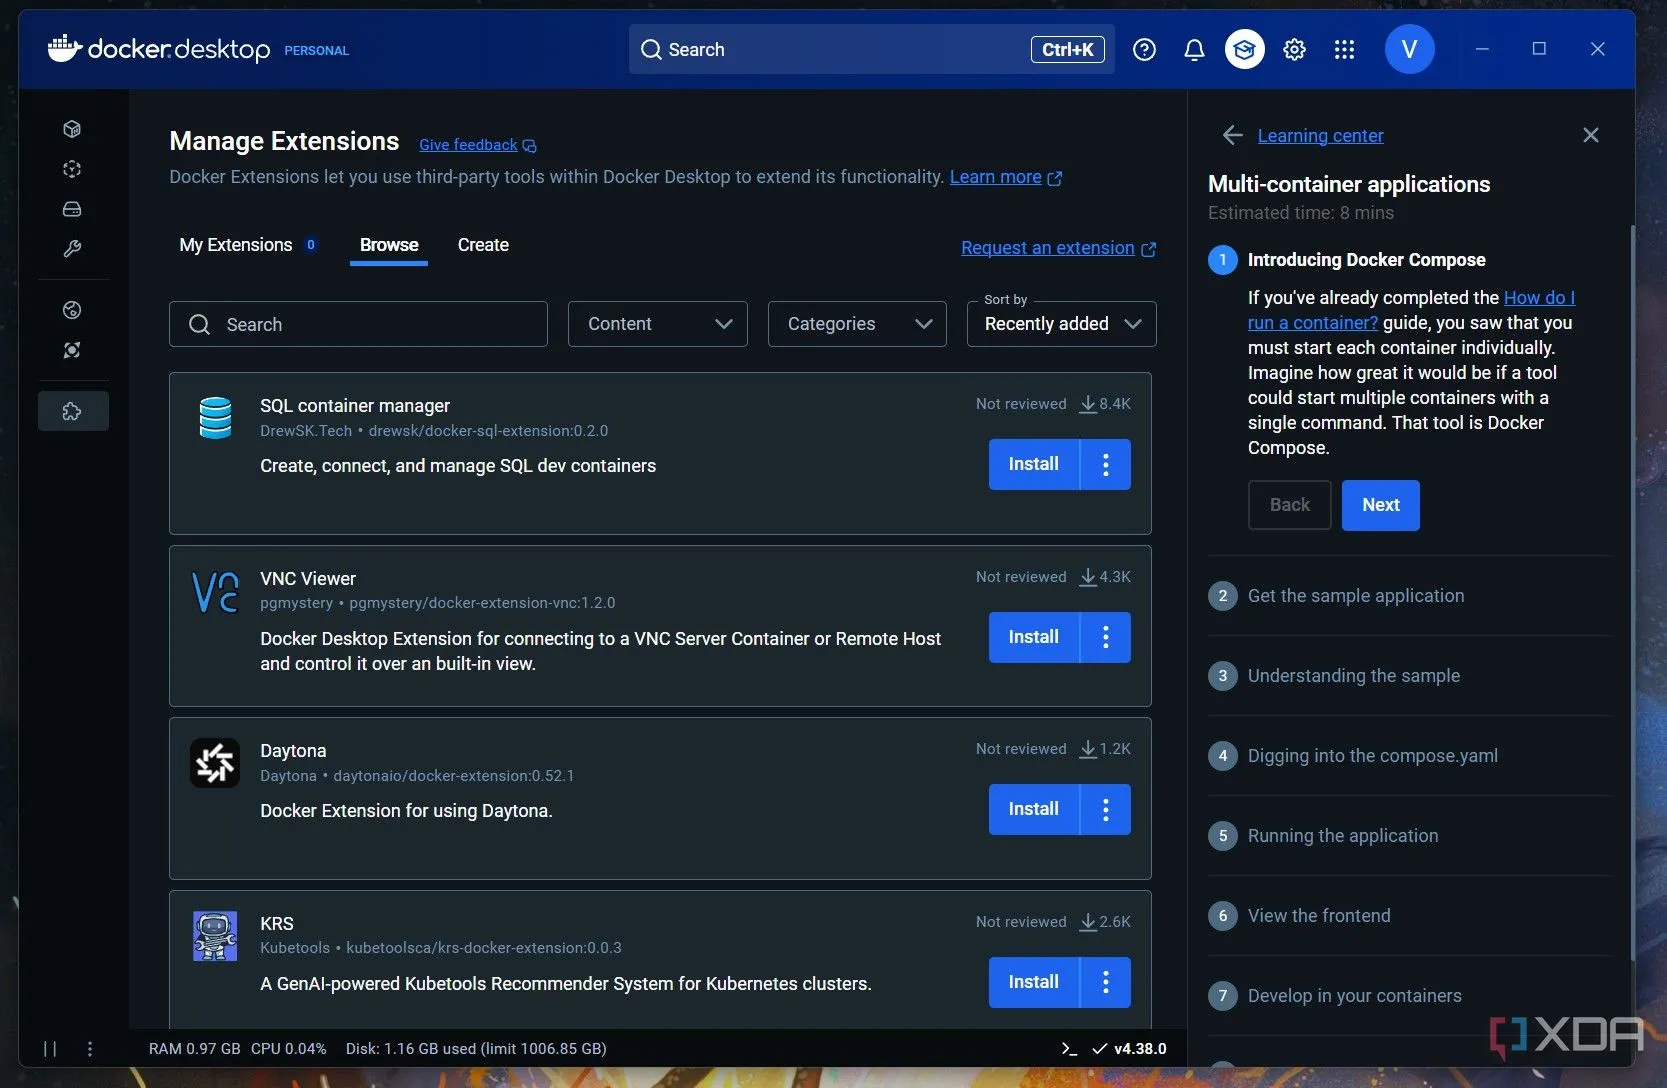Click the help question mark icon
Image resolution: width=1667 pixels, height=1088 pixels.
click(1144, 50)
